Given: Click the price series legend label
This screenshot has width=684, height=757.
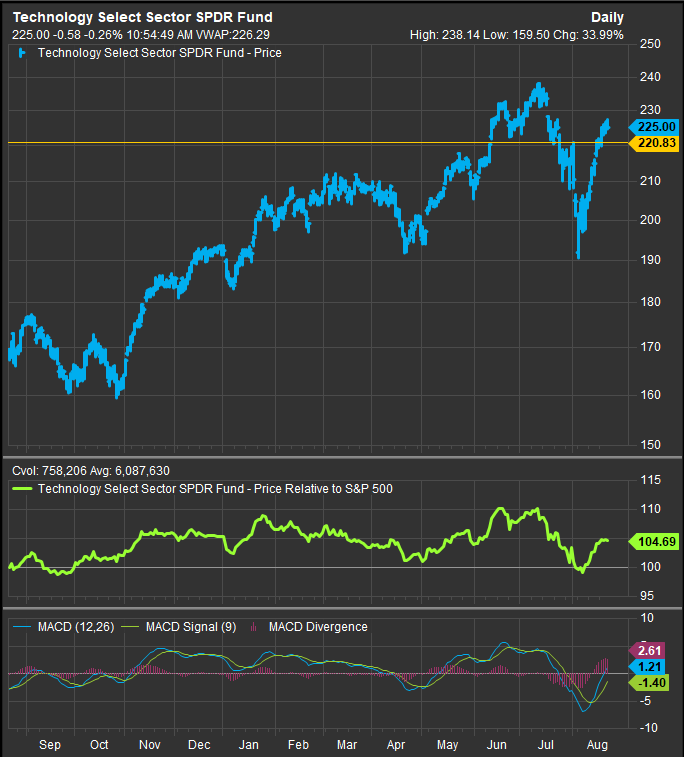Looking at the screenshot, I should 160,53.
